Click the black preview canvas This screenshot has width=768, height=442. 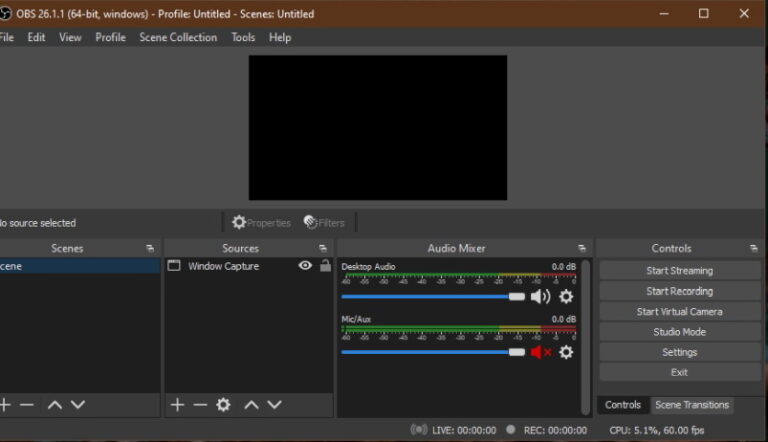378,127
